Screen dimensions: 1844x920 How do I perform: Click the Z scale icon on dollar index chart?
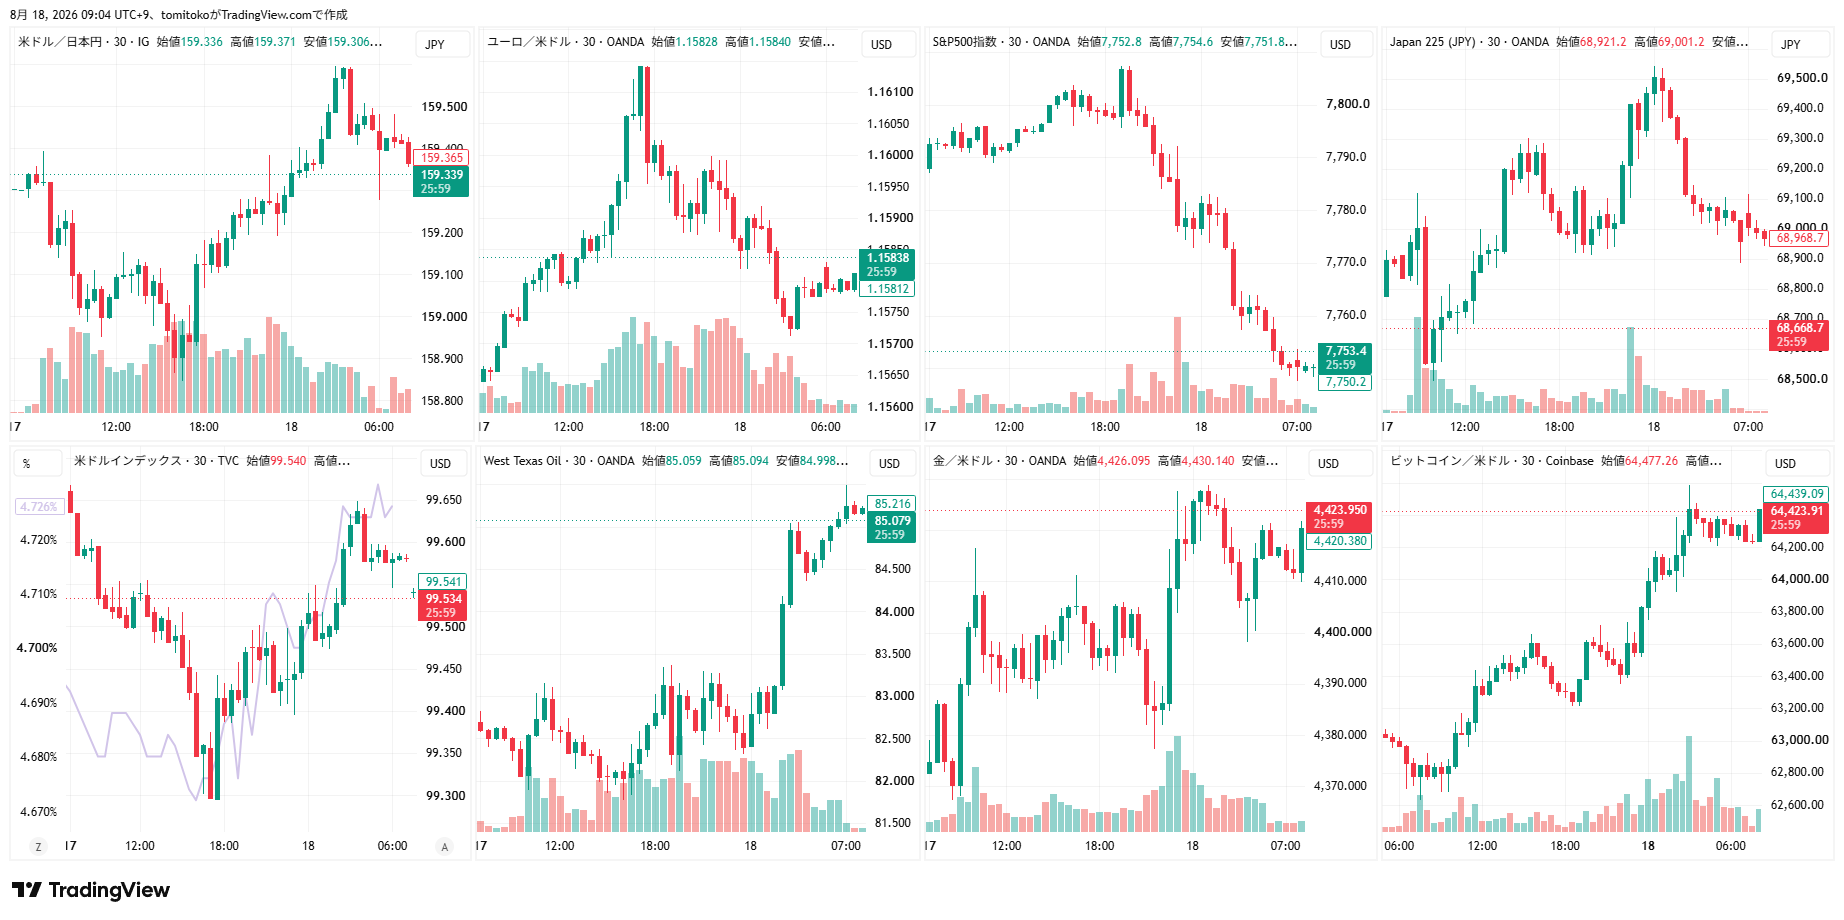39,847
